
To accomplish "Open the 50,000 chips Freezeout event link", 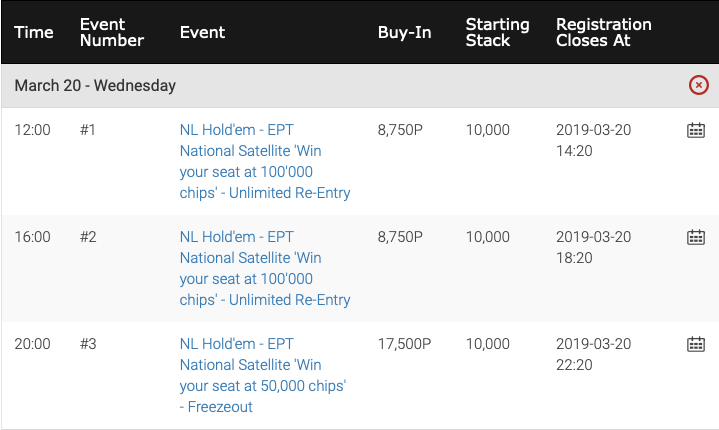I will pos(263,375).
